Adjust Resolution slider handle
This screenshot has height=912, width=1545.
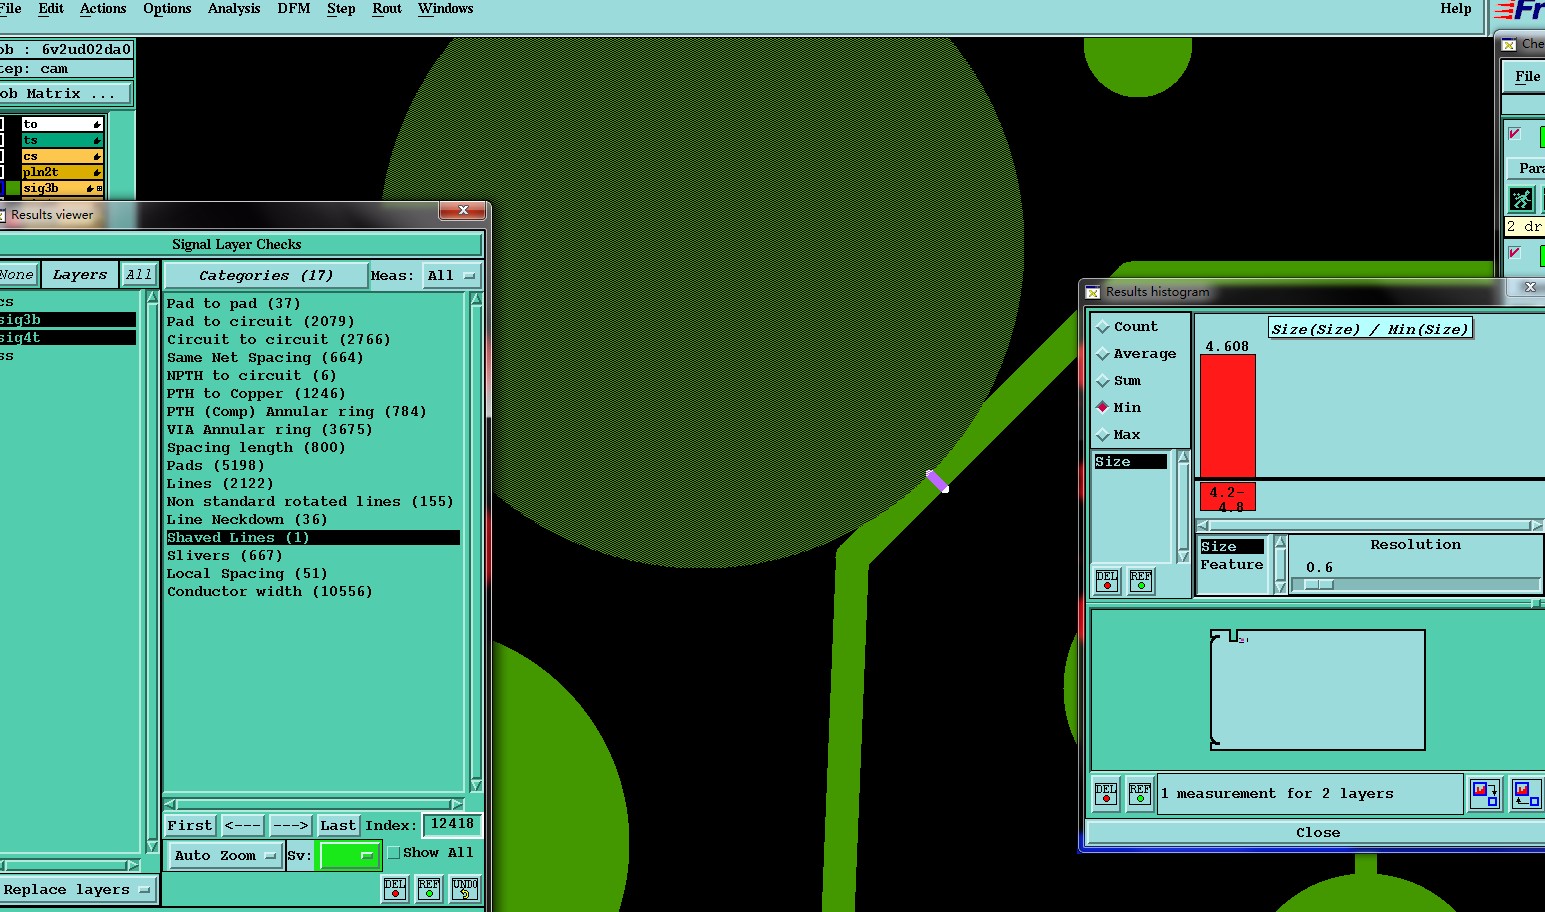(x=1319, y=585)
